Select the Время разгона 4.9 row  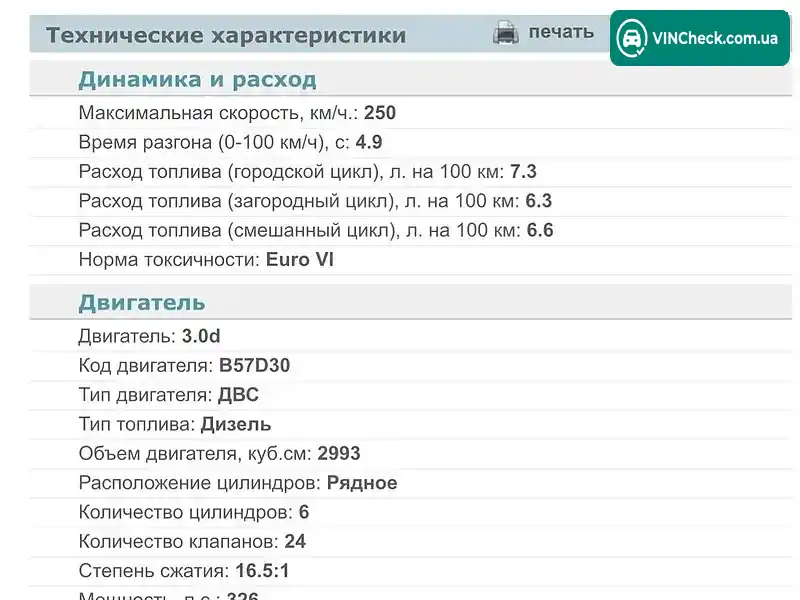click(x=411, y=142)
